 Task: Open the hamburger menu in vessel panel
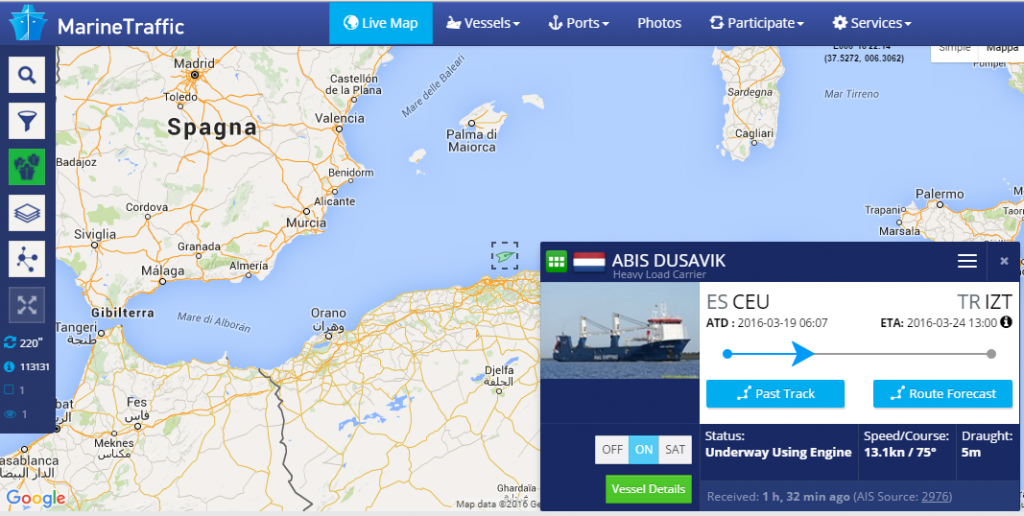click(967, 261)
